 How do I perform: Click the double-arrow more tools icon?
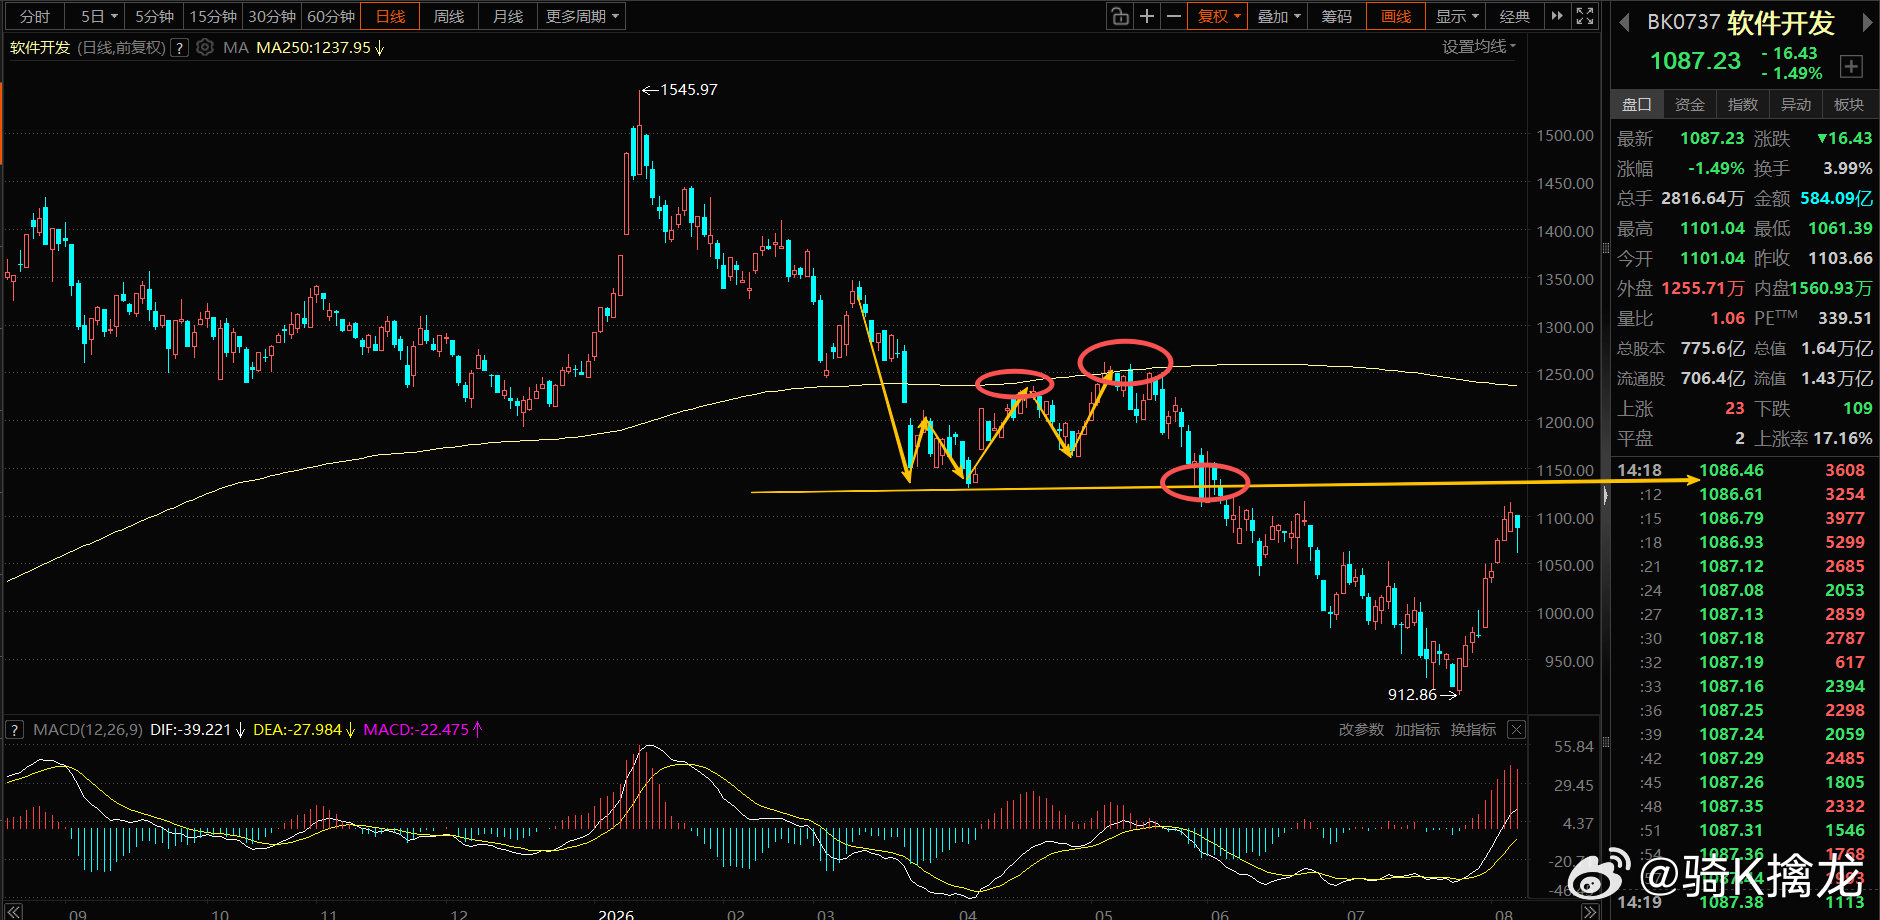[x=1557, y=16]
